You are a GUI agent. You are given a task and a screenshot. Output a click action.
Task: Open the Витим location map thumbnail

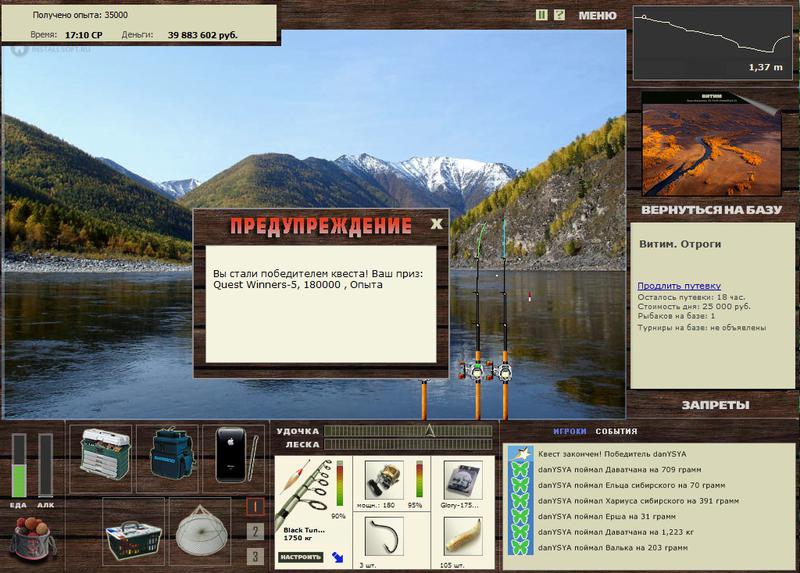[711, 144]
